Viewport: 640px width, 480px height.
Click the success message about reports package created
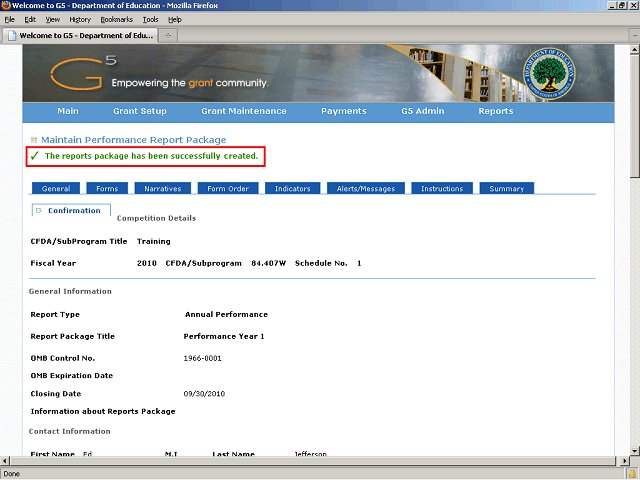(146, 156)
